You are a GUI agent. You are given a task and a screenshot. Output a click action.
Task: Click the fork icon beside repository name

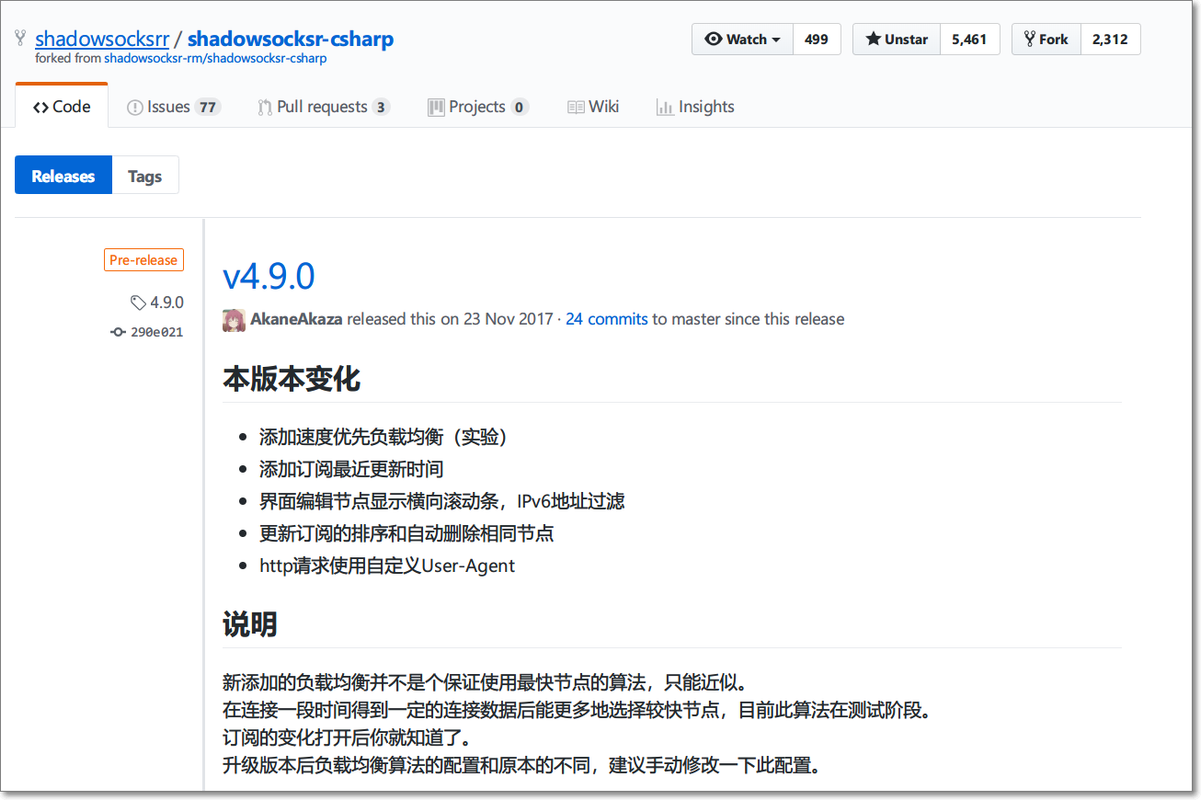(x=20, y=39)
